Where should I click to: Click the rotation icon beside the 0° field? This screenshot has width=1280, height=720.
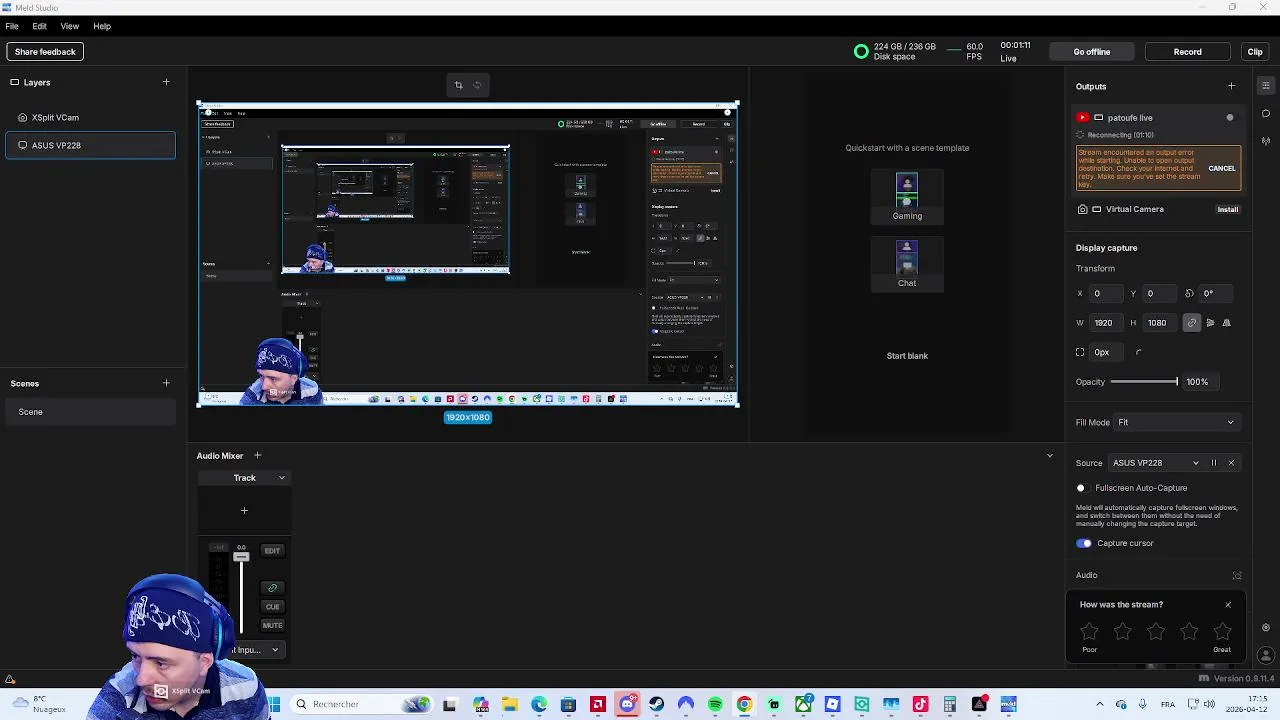pyautogui.click(x=1189, y=293)
